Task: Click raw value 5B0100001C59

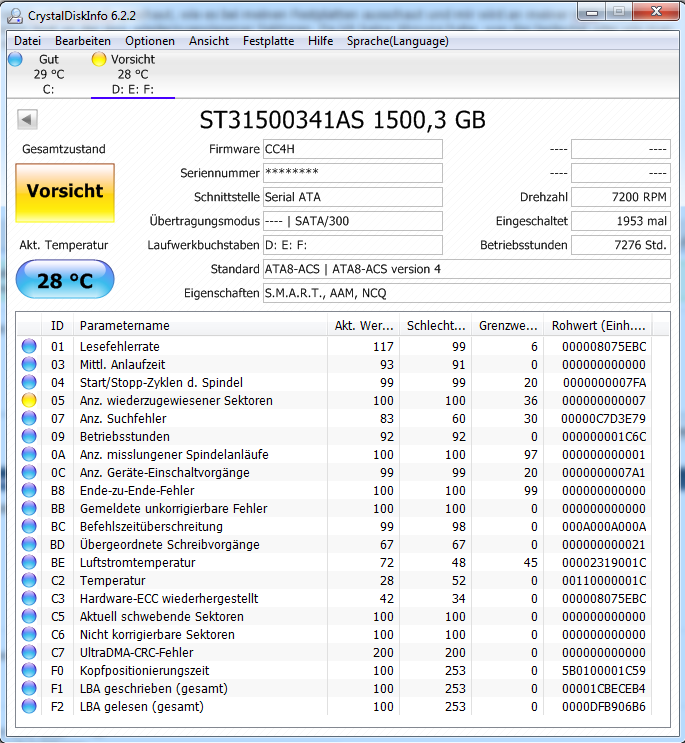Action: 604,671
